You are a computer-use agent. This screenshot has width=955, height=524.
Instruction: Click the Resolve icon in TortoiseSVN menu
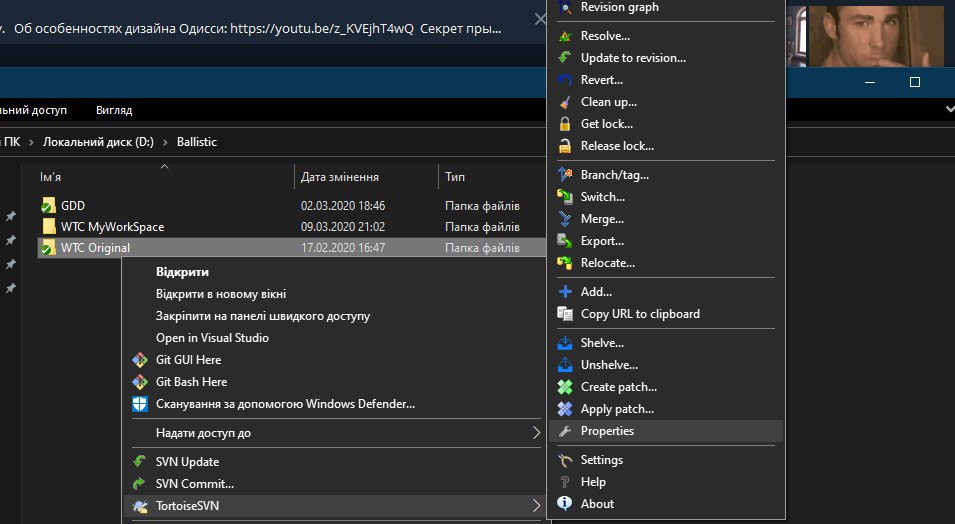[x=565, y=36]
